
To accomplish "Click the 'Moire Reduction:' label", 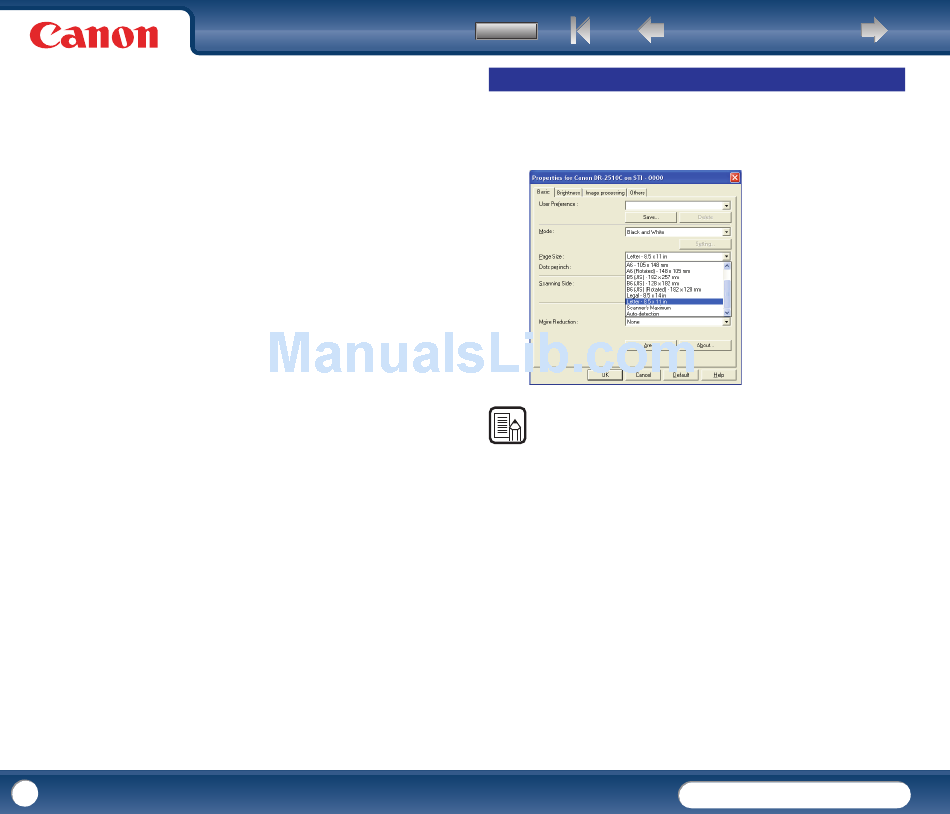I will pyautogui.click(x=558, y=322).
